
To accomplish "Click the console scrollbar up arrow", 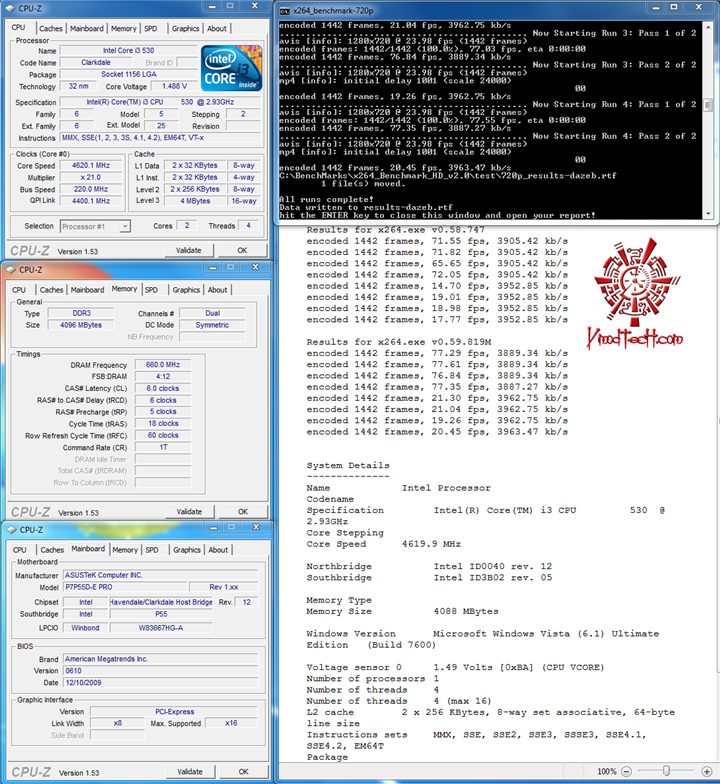I will (x=708, y=26).
